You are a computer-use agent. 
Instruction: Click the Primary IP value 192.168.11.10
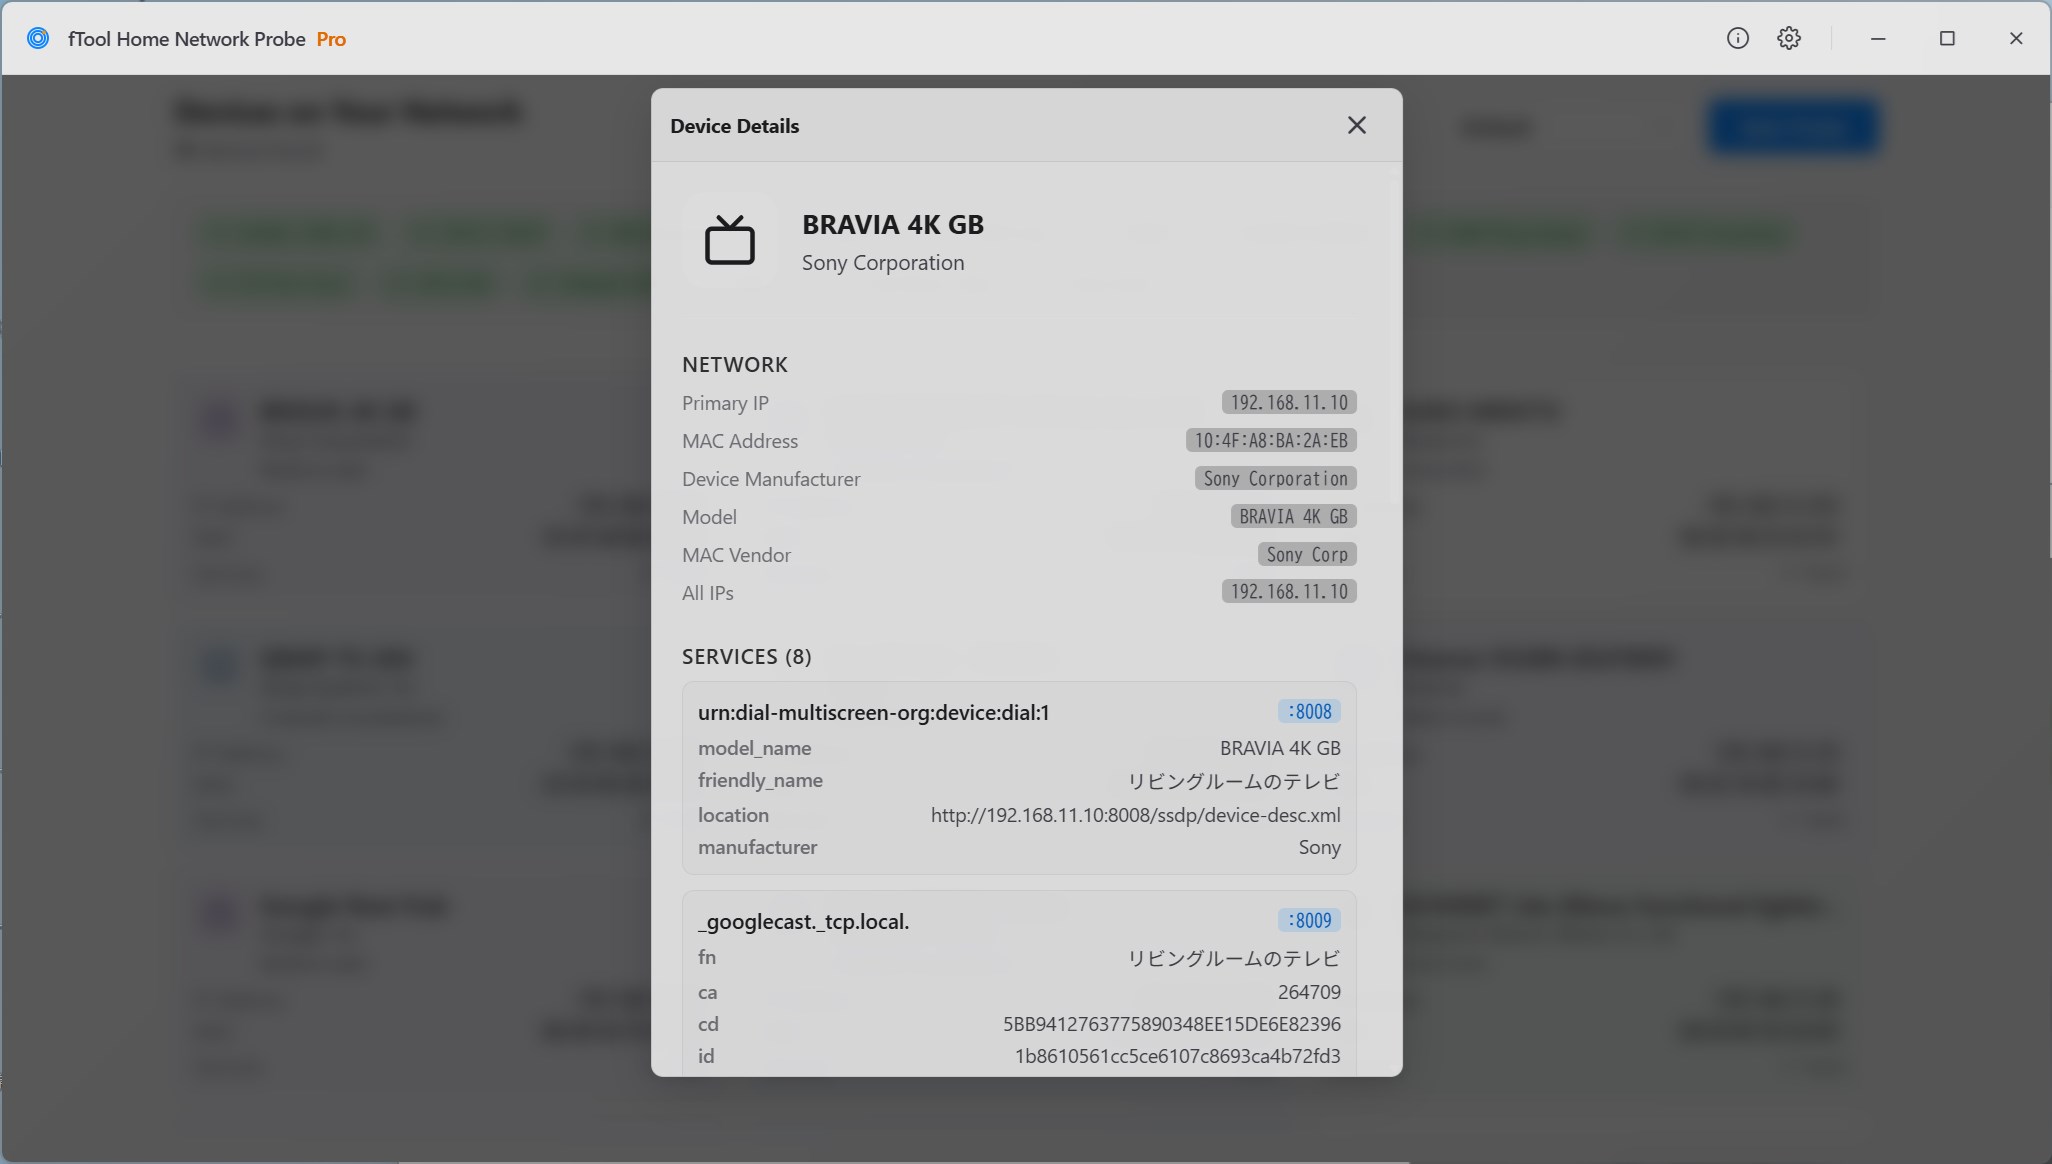(1289, 402)
